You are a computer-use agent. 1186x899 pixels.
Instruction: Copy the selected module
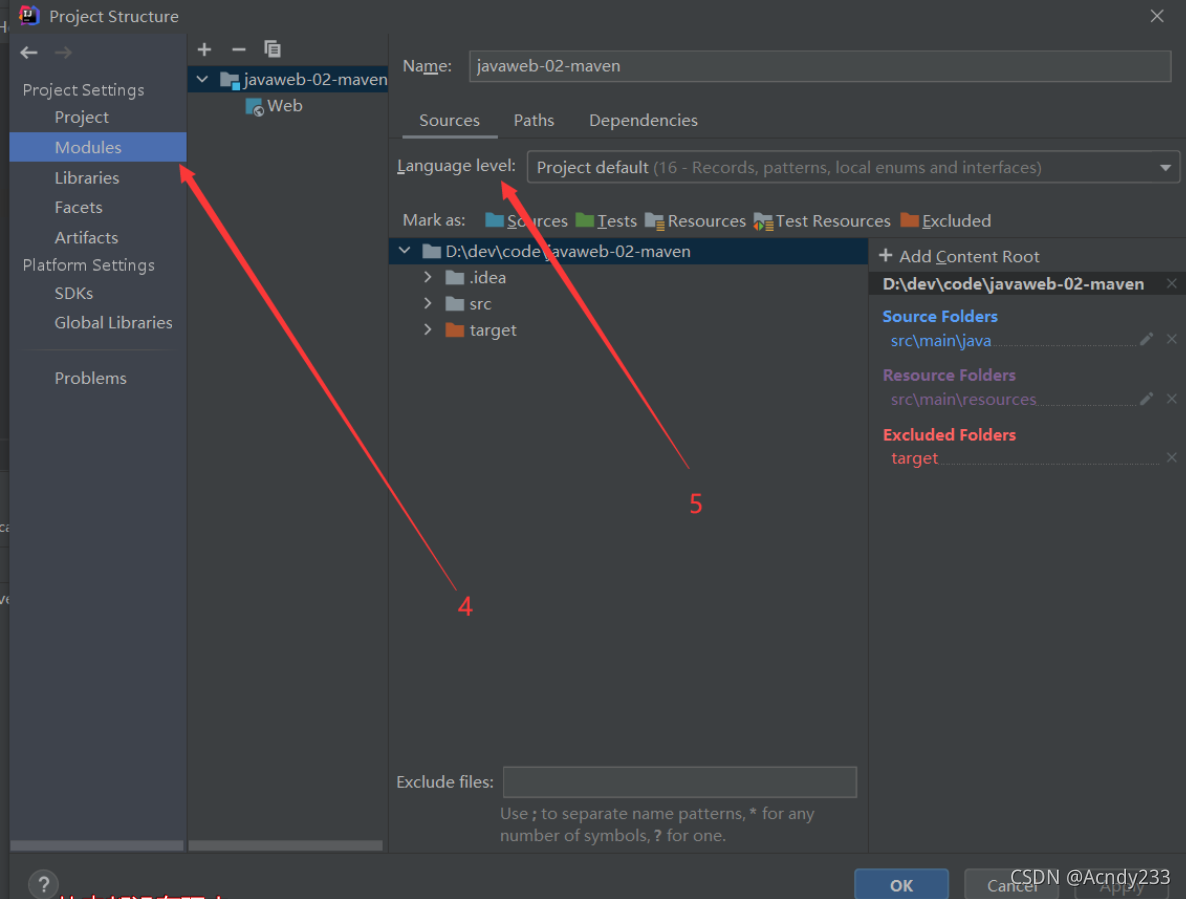tap(272, 50)
